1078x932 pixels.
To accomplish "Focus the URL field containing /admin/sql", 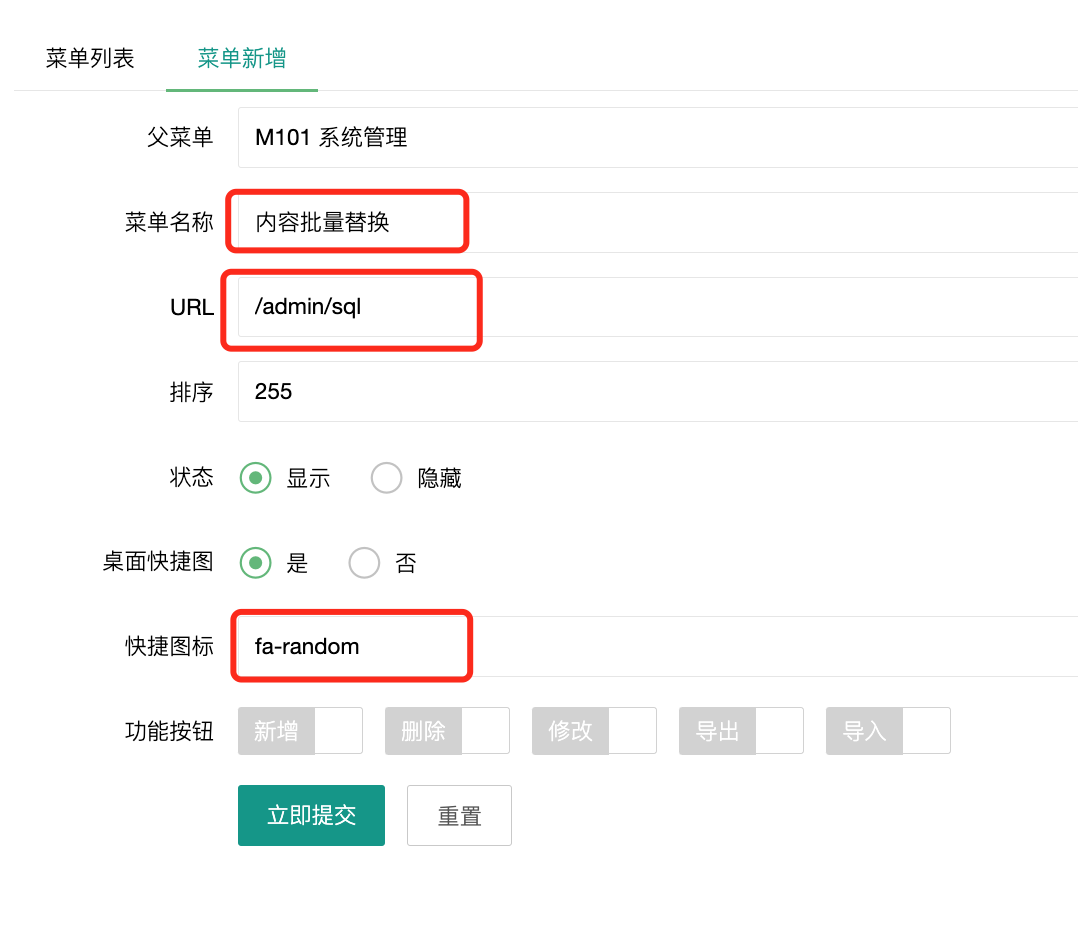I will 658,307.
